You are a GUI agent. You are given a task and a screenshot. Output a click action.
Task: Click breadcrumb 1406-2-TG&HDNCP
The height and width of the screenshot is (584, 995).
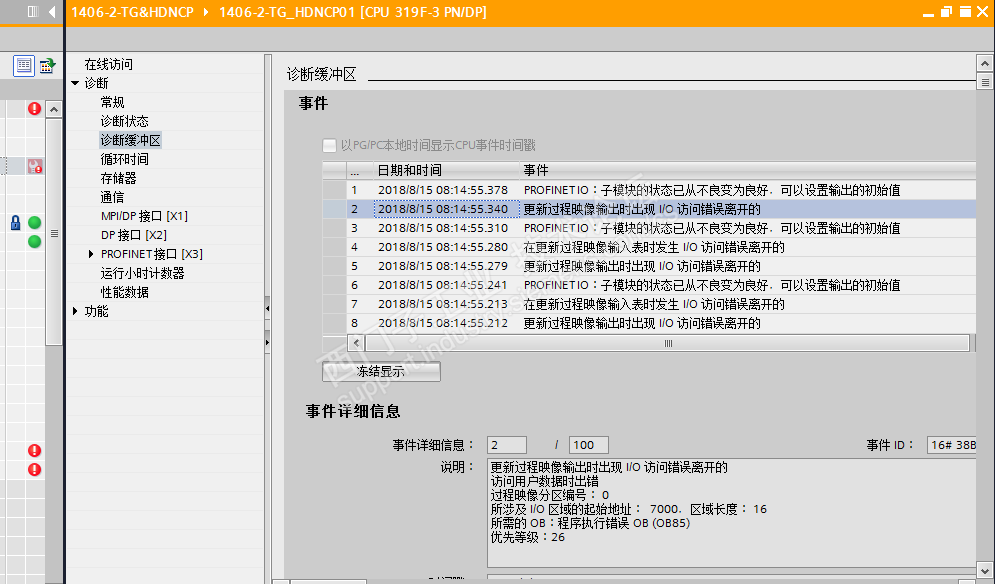132,12
